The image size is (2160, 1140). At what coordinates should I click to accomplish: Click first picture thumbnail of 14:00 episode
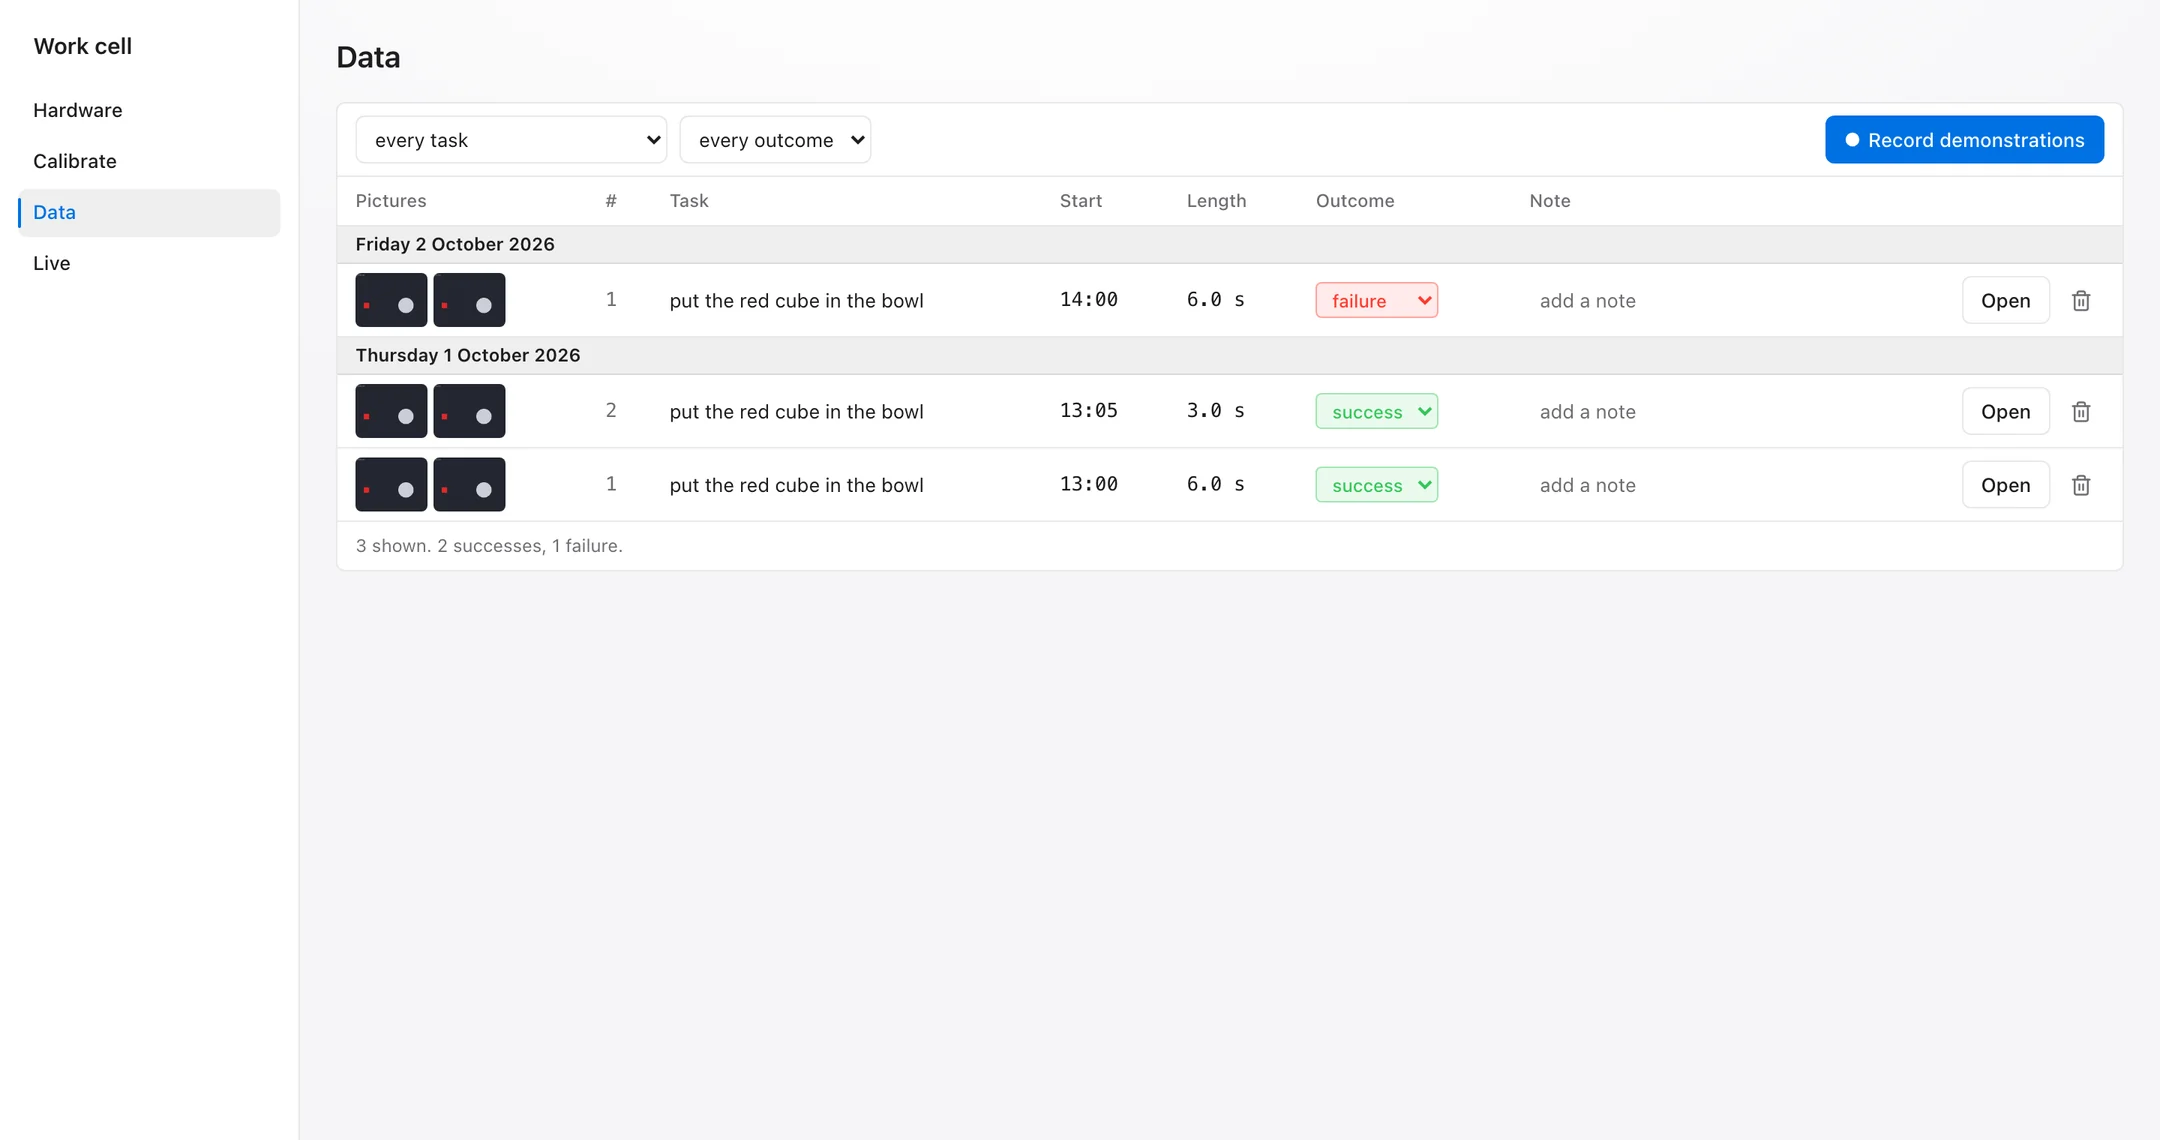(x=391, y=300)
